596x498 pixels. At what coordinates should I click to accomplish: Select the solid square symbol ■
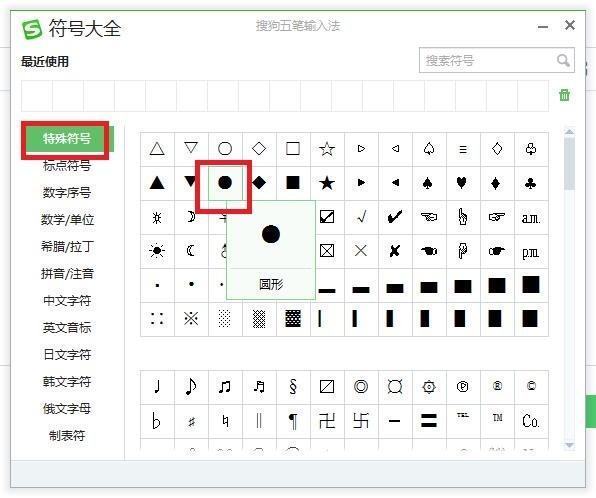pyautogui.click(x=293, y=183)
